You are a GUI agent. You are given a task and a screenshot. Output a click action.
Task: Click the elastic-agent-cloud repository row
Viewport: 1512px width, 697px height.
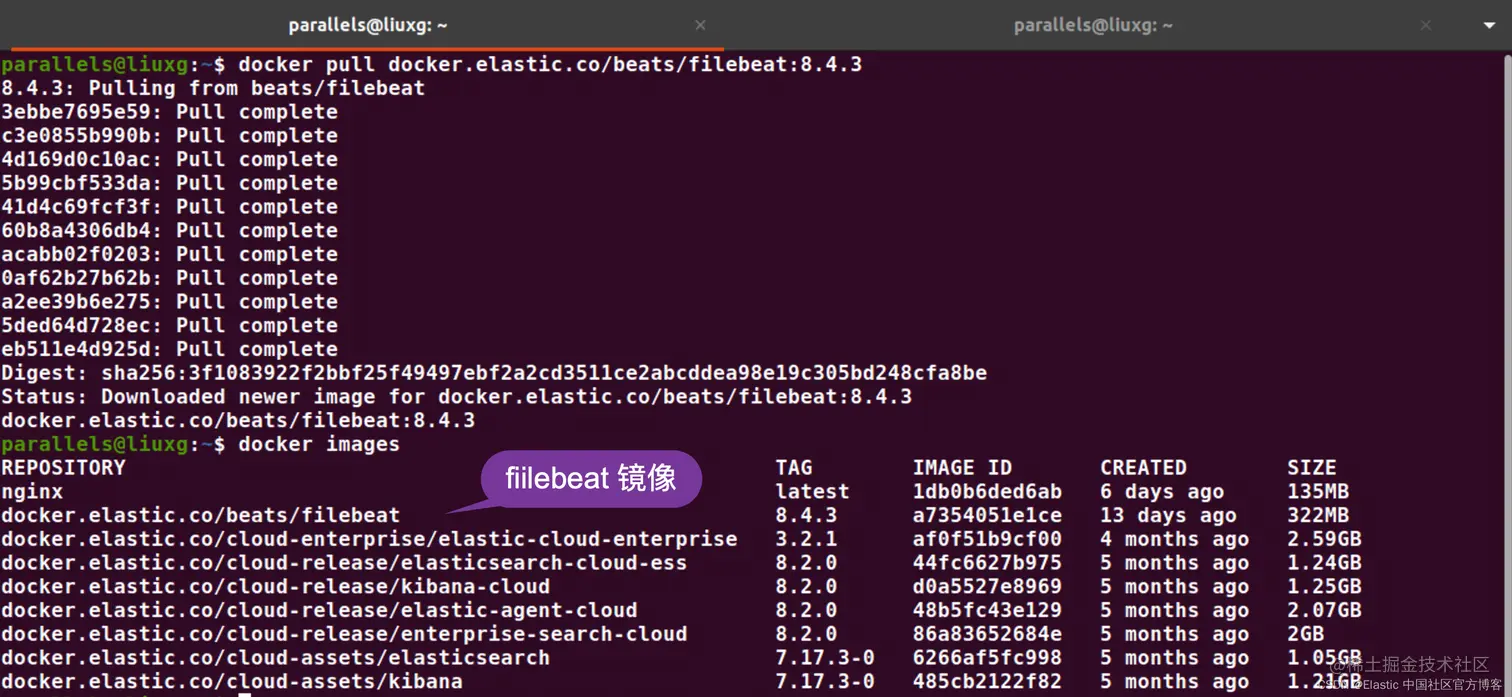(319, 611)
